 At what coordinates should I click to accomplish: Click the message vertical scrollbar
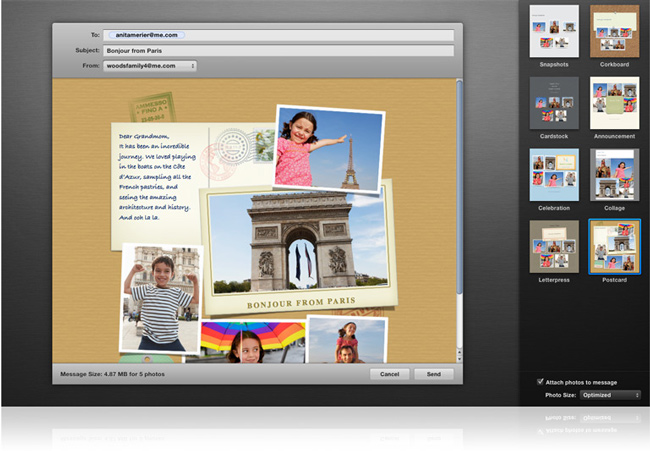[459, 220]
